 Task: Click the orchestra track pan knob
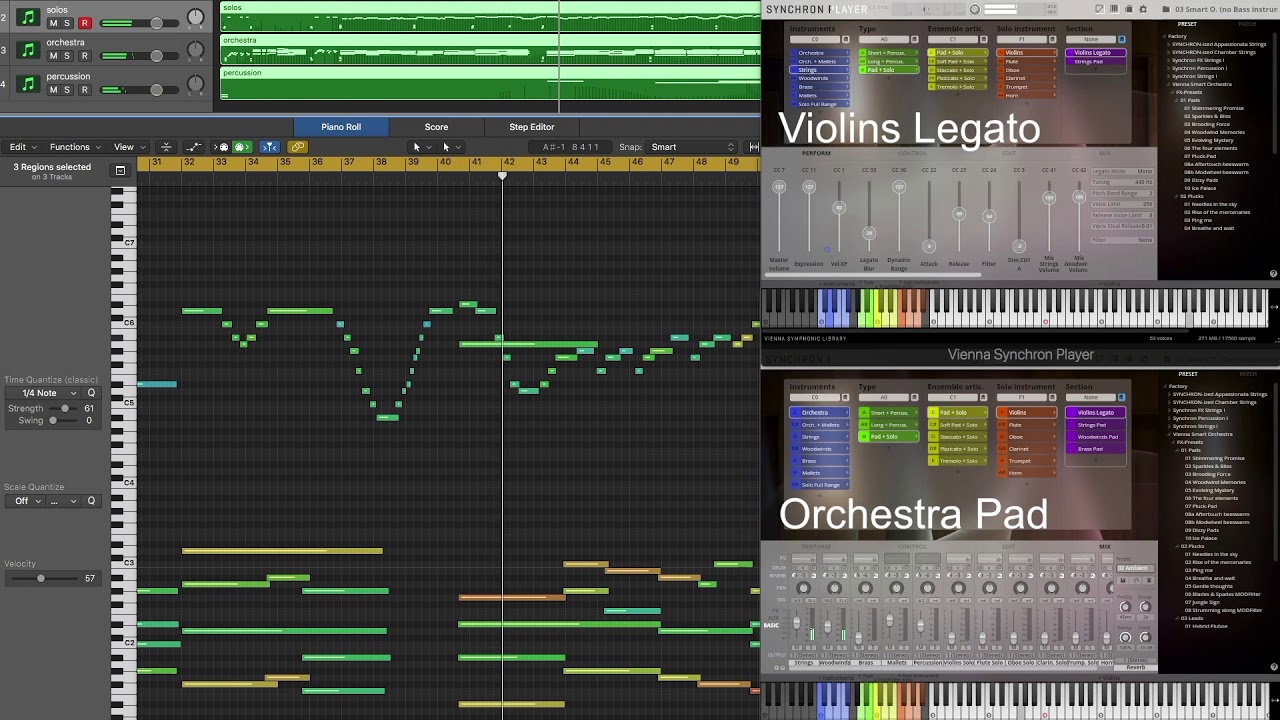click(x=195, y=51)
